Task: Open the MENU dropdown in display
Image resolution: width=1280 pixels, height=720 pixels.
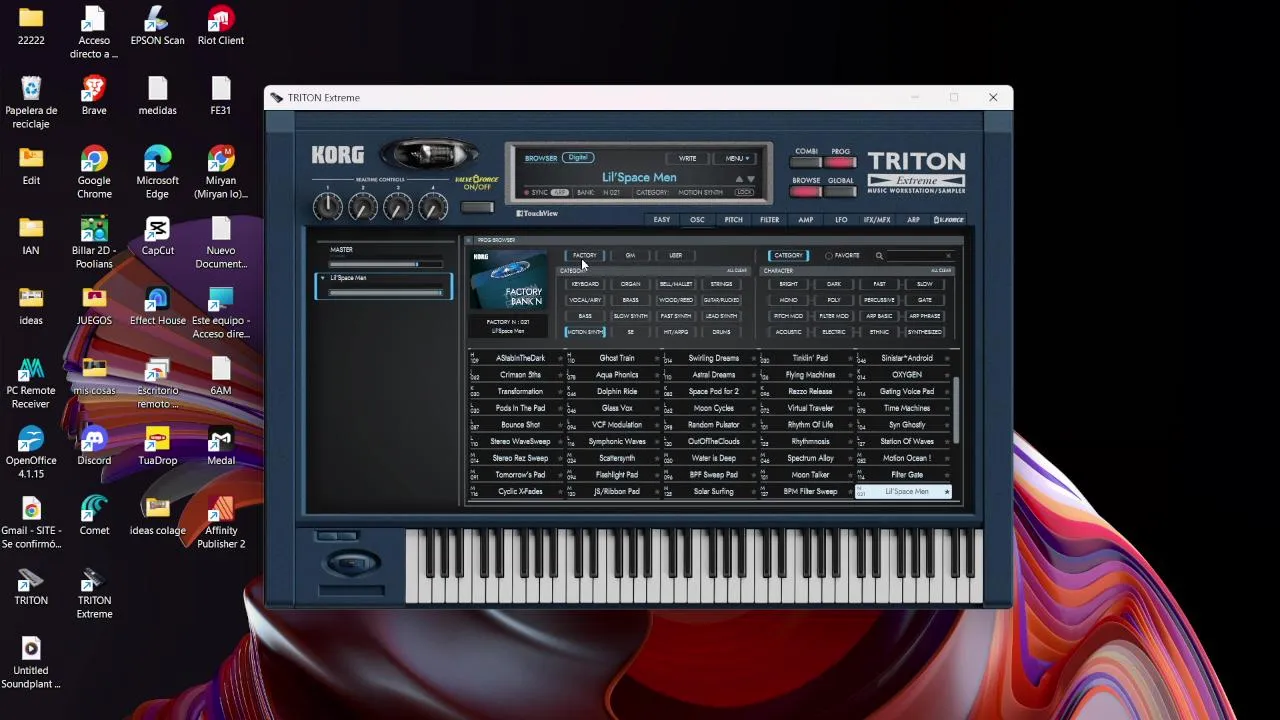Action: tap(737, 158)
